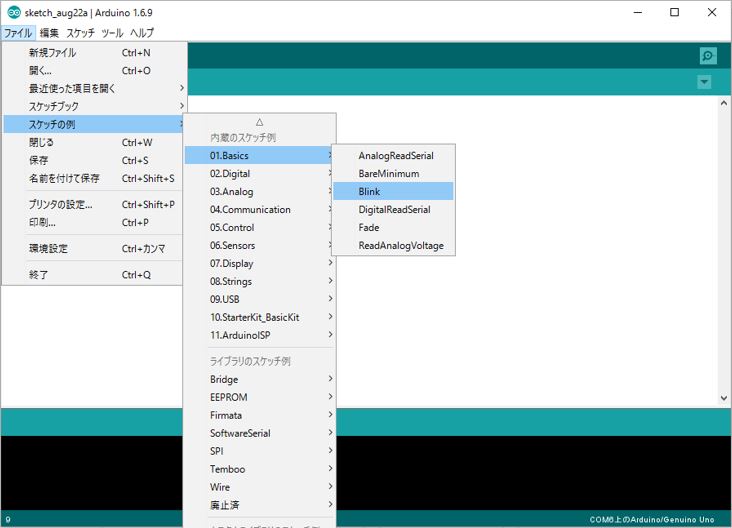Open the BareMinimum example
Viewport: 732px width, 528px height.
coord(393,173)
